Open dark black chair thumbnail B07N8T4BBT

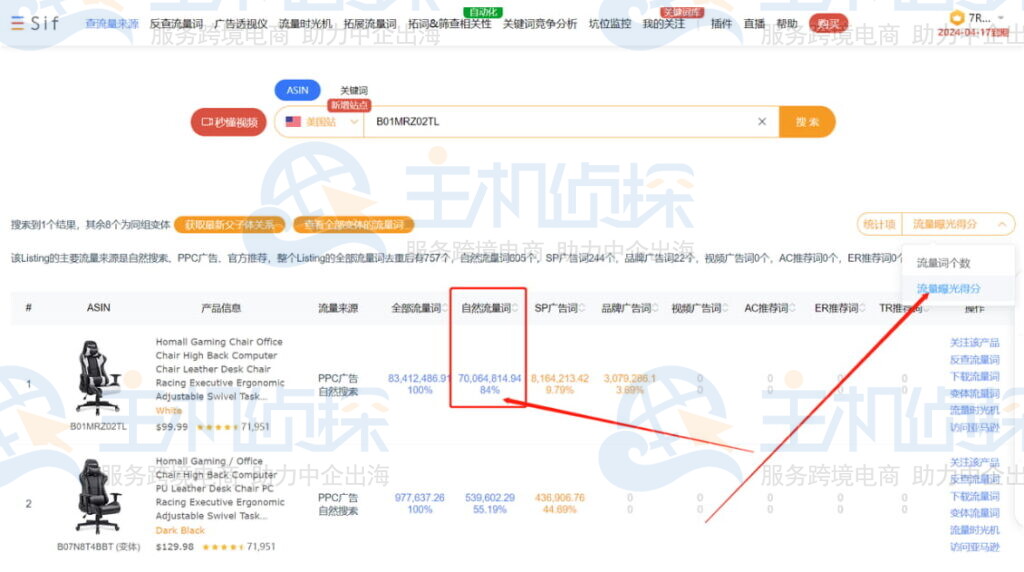click(99, 497)
